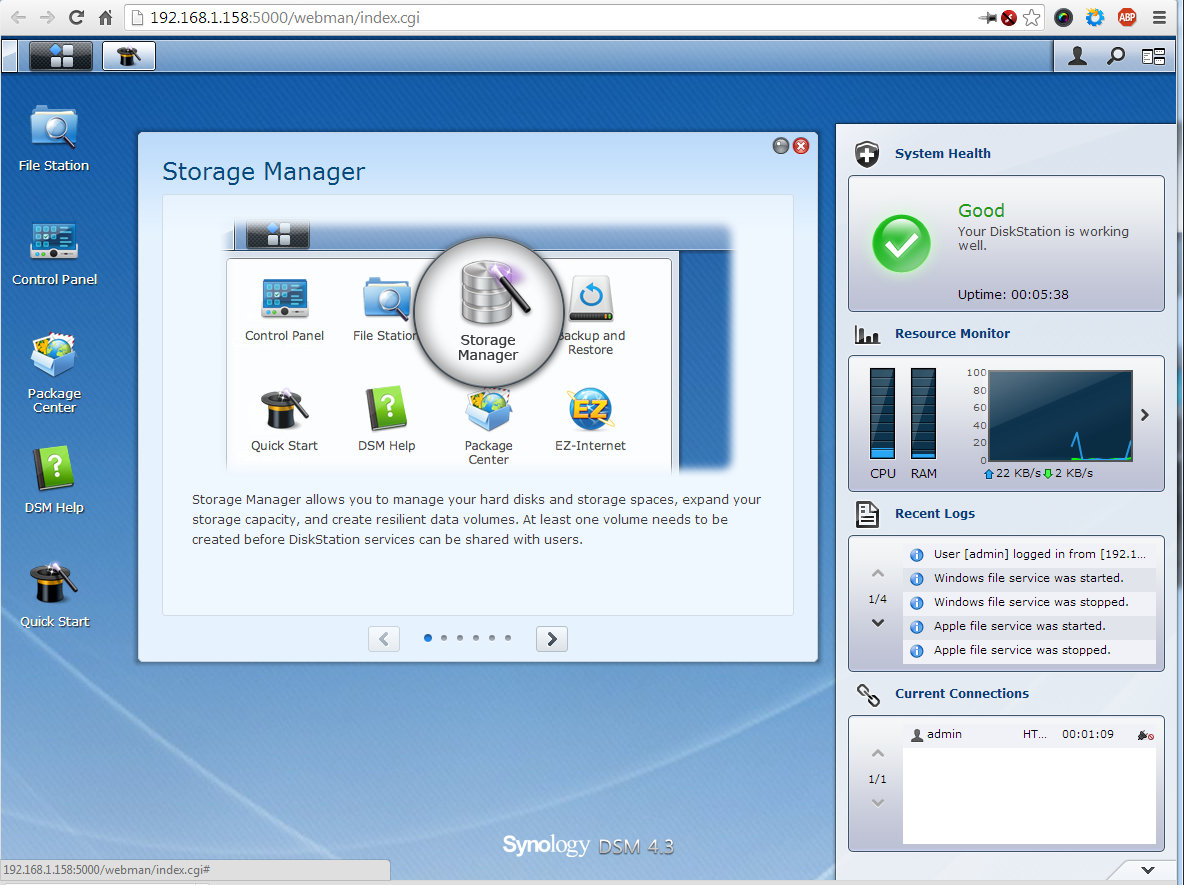Minimize the Quick Start window

click(781, 146)
